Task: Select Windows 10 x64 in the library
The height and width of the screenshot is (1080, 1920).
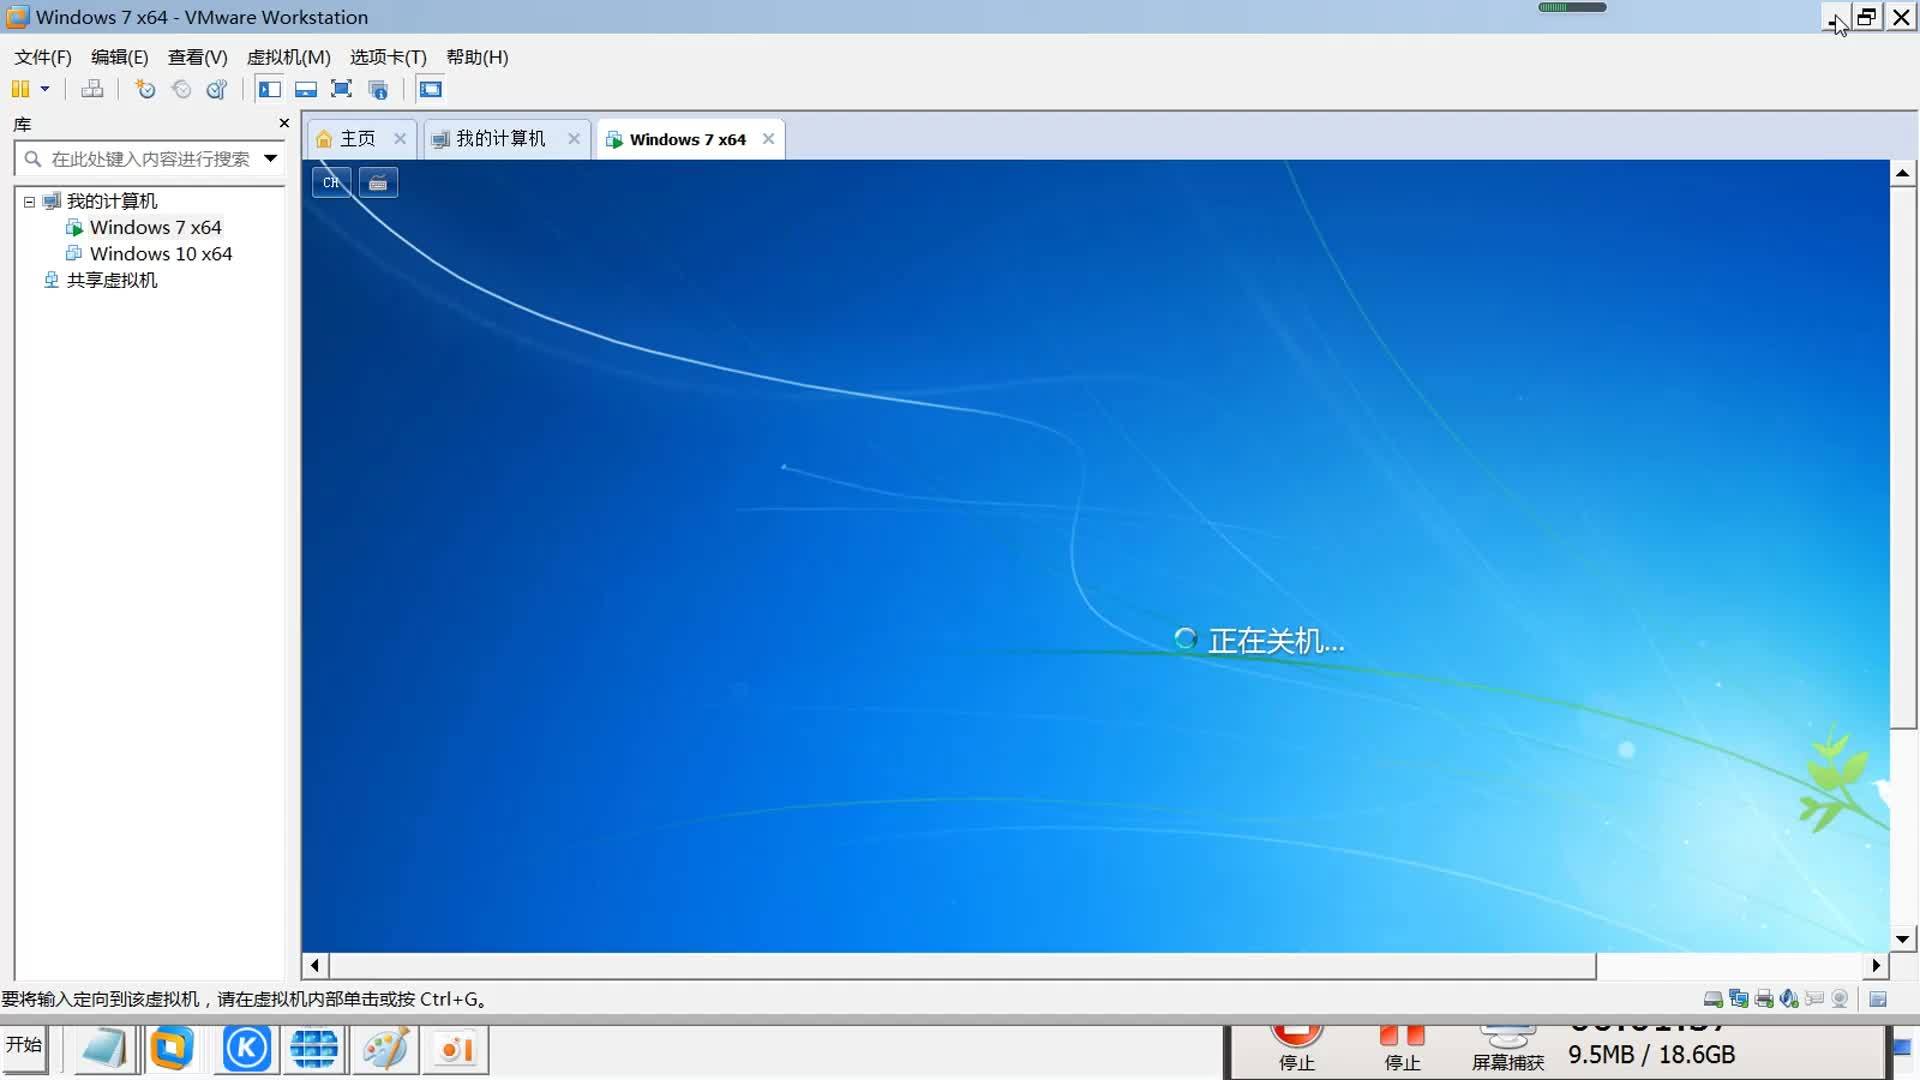Action: (x=160, y=254)
